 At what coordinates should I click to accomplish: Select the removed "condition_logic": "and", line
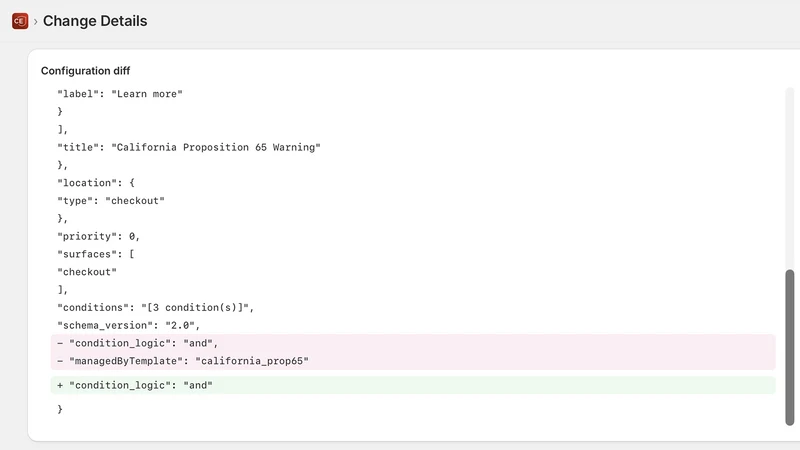point(413,343)
